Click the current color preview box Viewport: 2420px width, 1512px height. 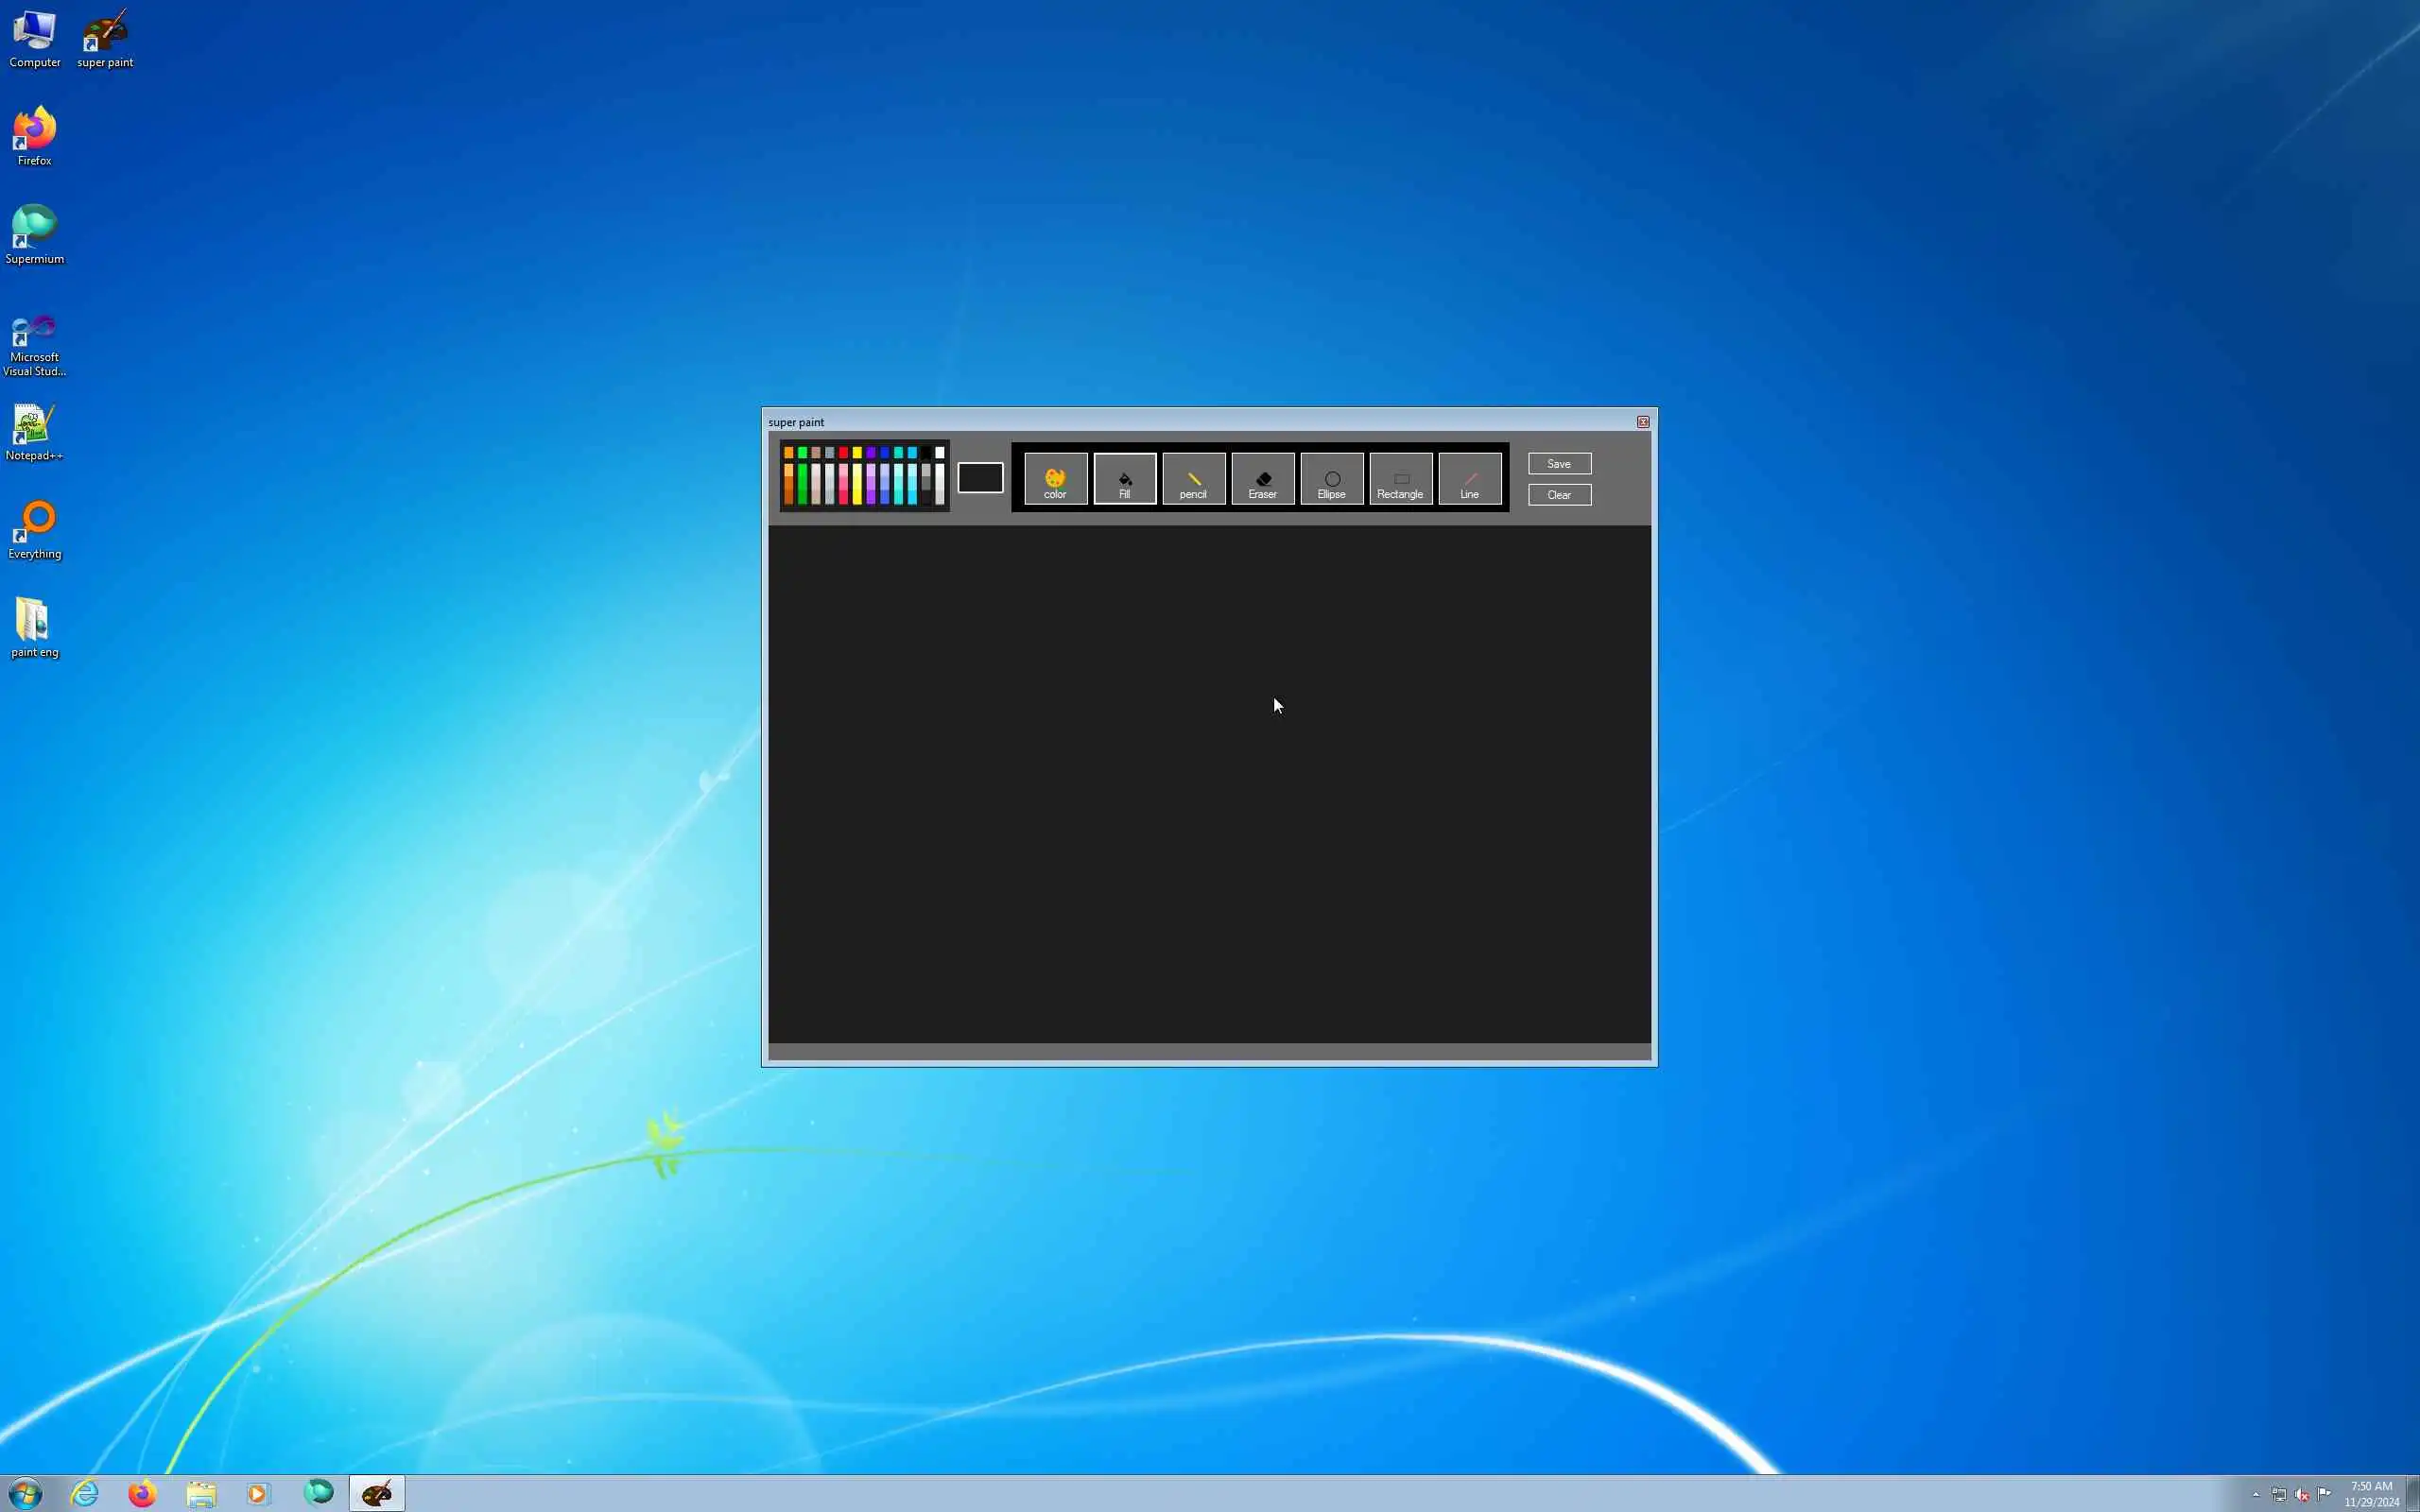980,478
